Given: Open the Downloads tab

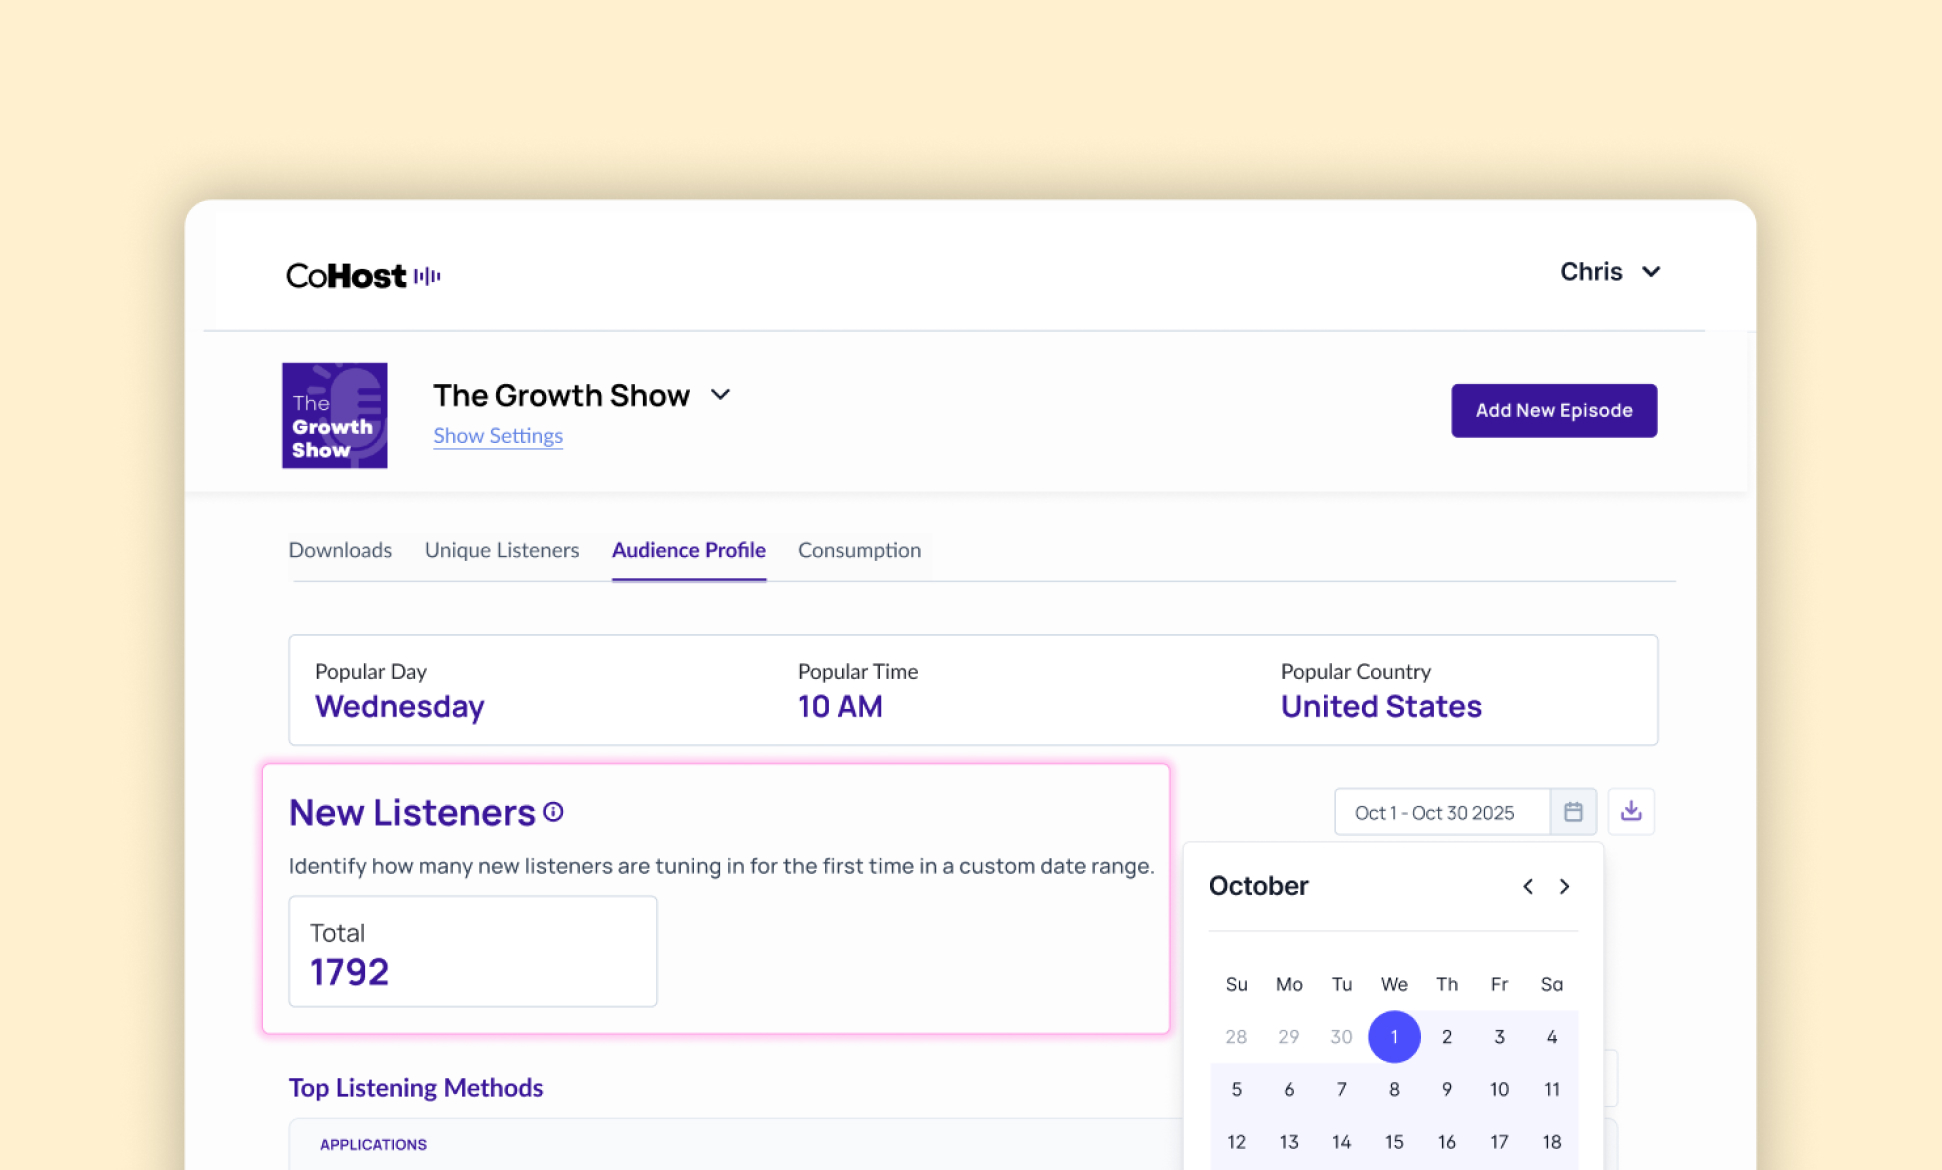Looking at the screenshot, I should click(x=340, y=550).
